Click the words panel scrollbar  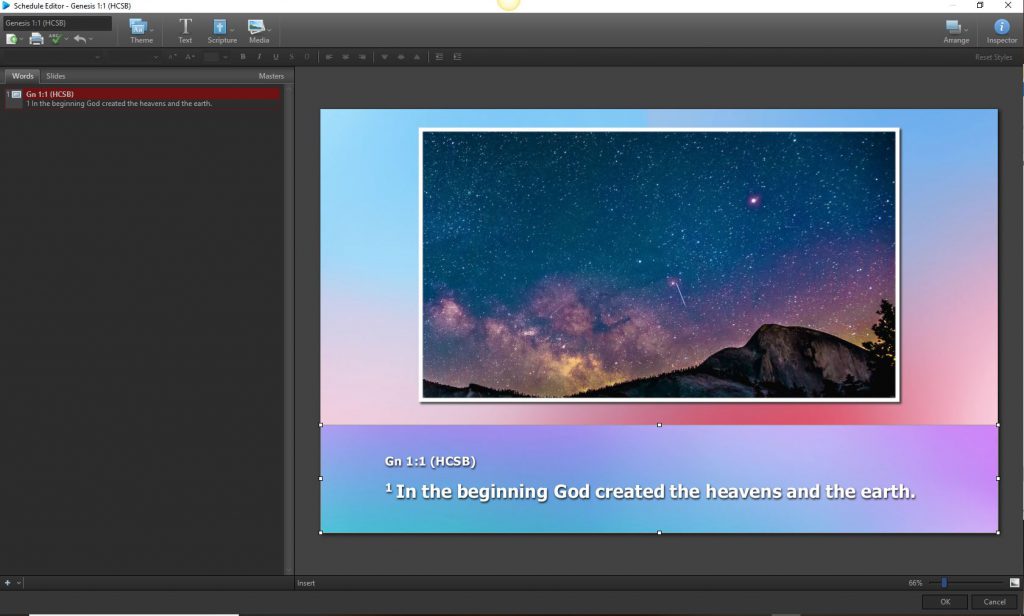pos(289,330)
